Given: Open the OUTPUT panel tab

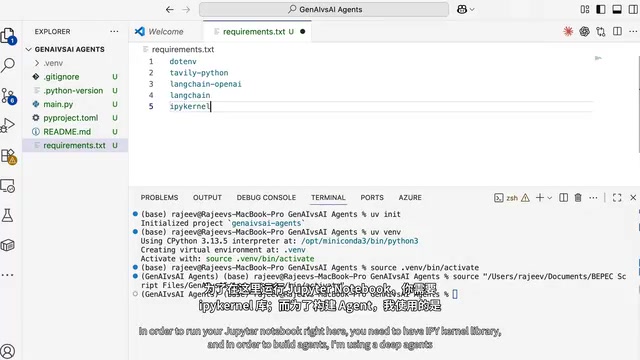Looking at the screenshot, I should (207, 198).
